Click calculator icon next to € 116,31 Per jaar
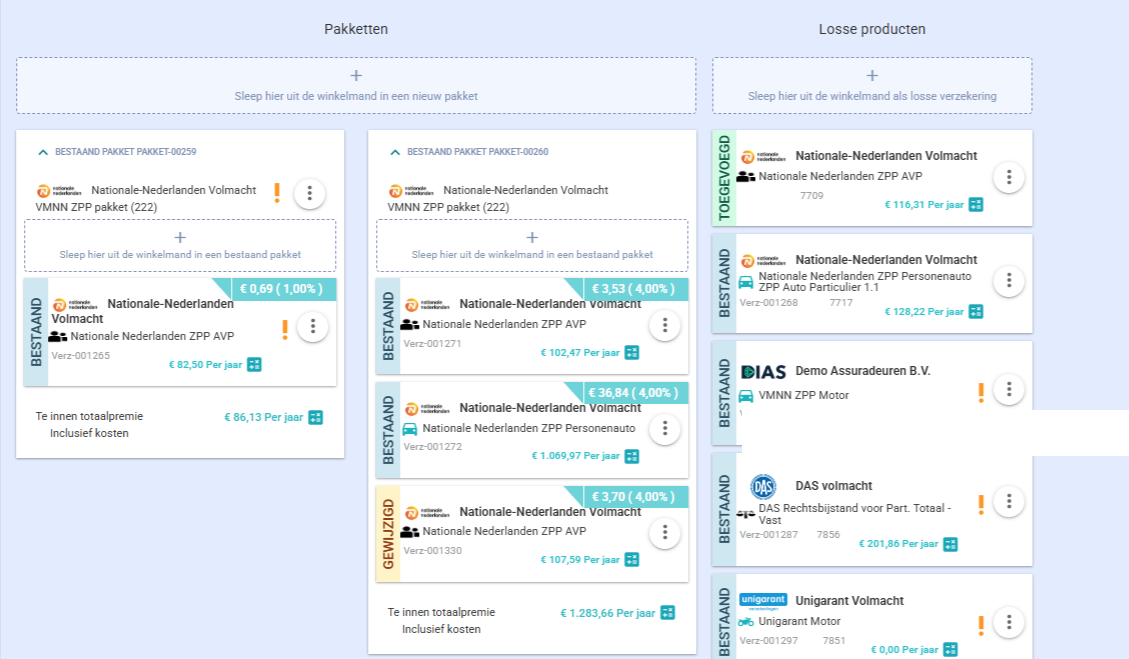 pyautogui.click(x=976, y=205)
